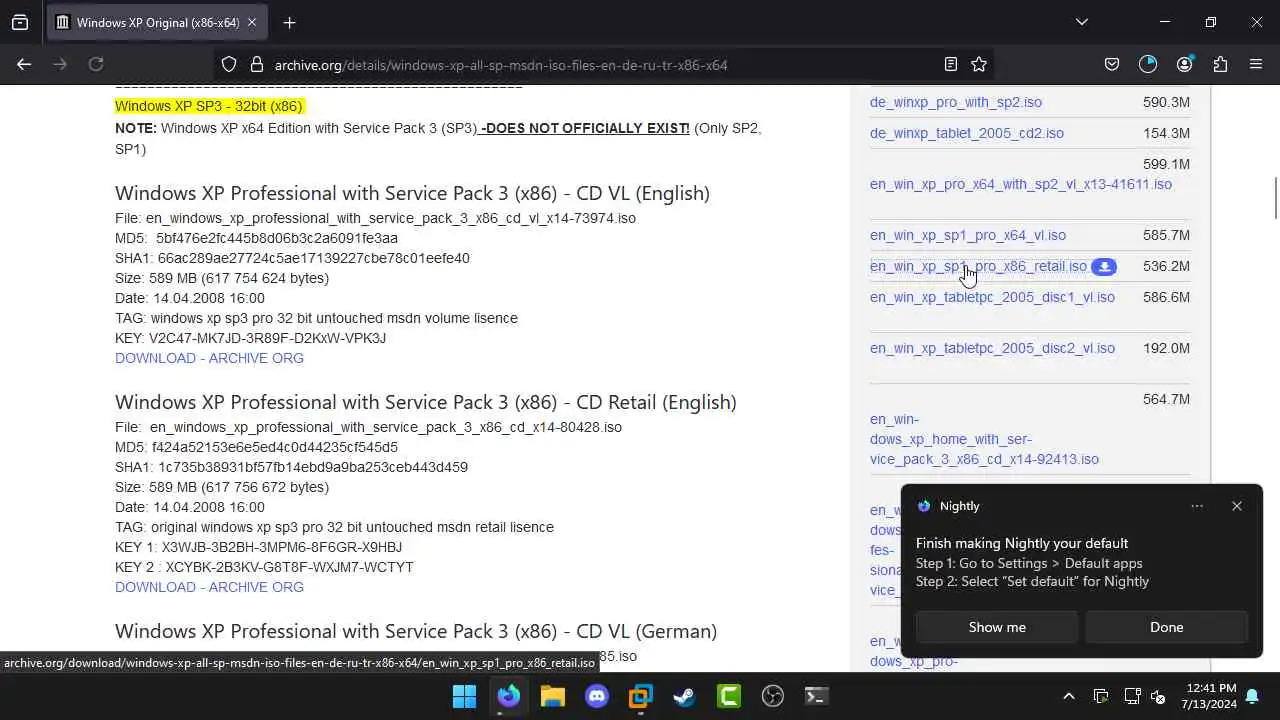Show hidden system tray icons

(x=1068, y=696)
